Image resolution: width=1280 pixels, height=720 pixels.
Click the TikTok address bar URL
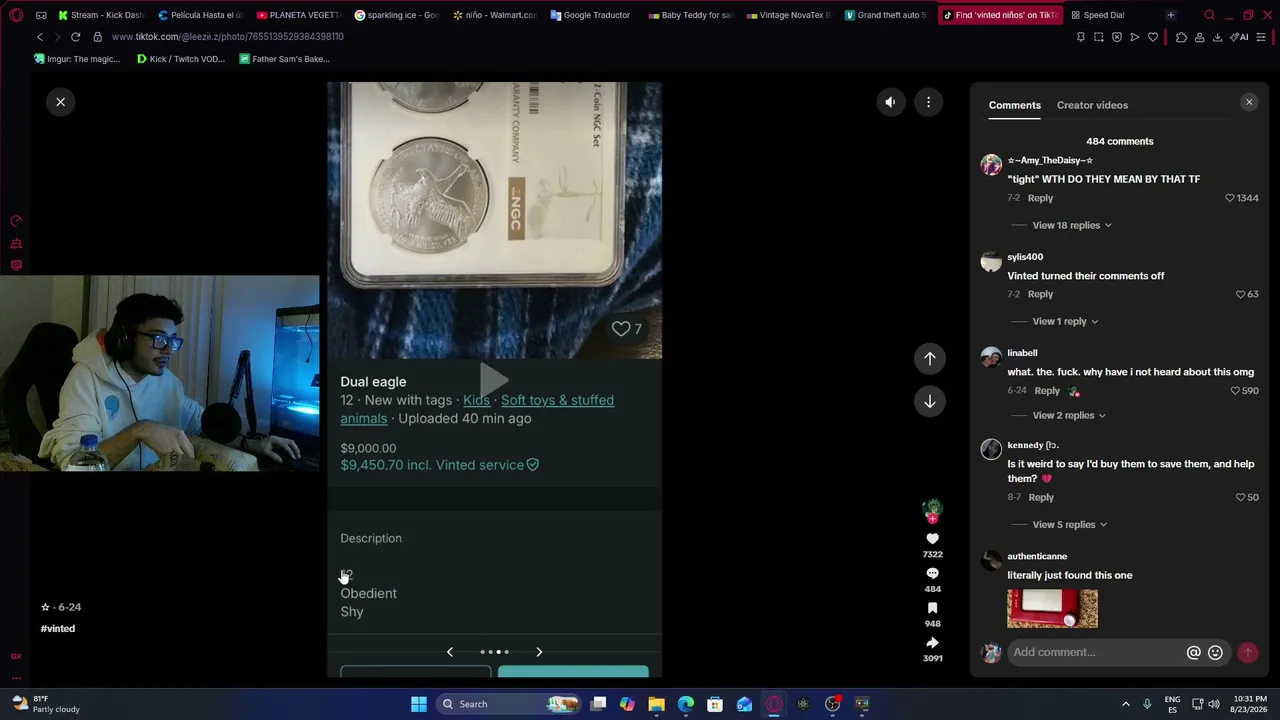(228, 37)
